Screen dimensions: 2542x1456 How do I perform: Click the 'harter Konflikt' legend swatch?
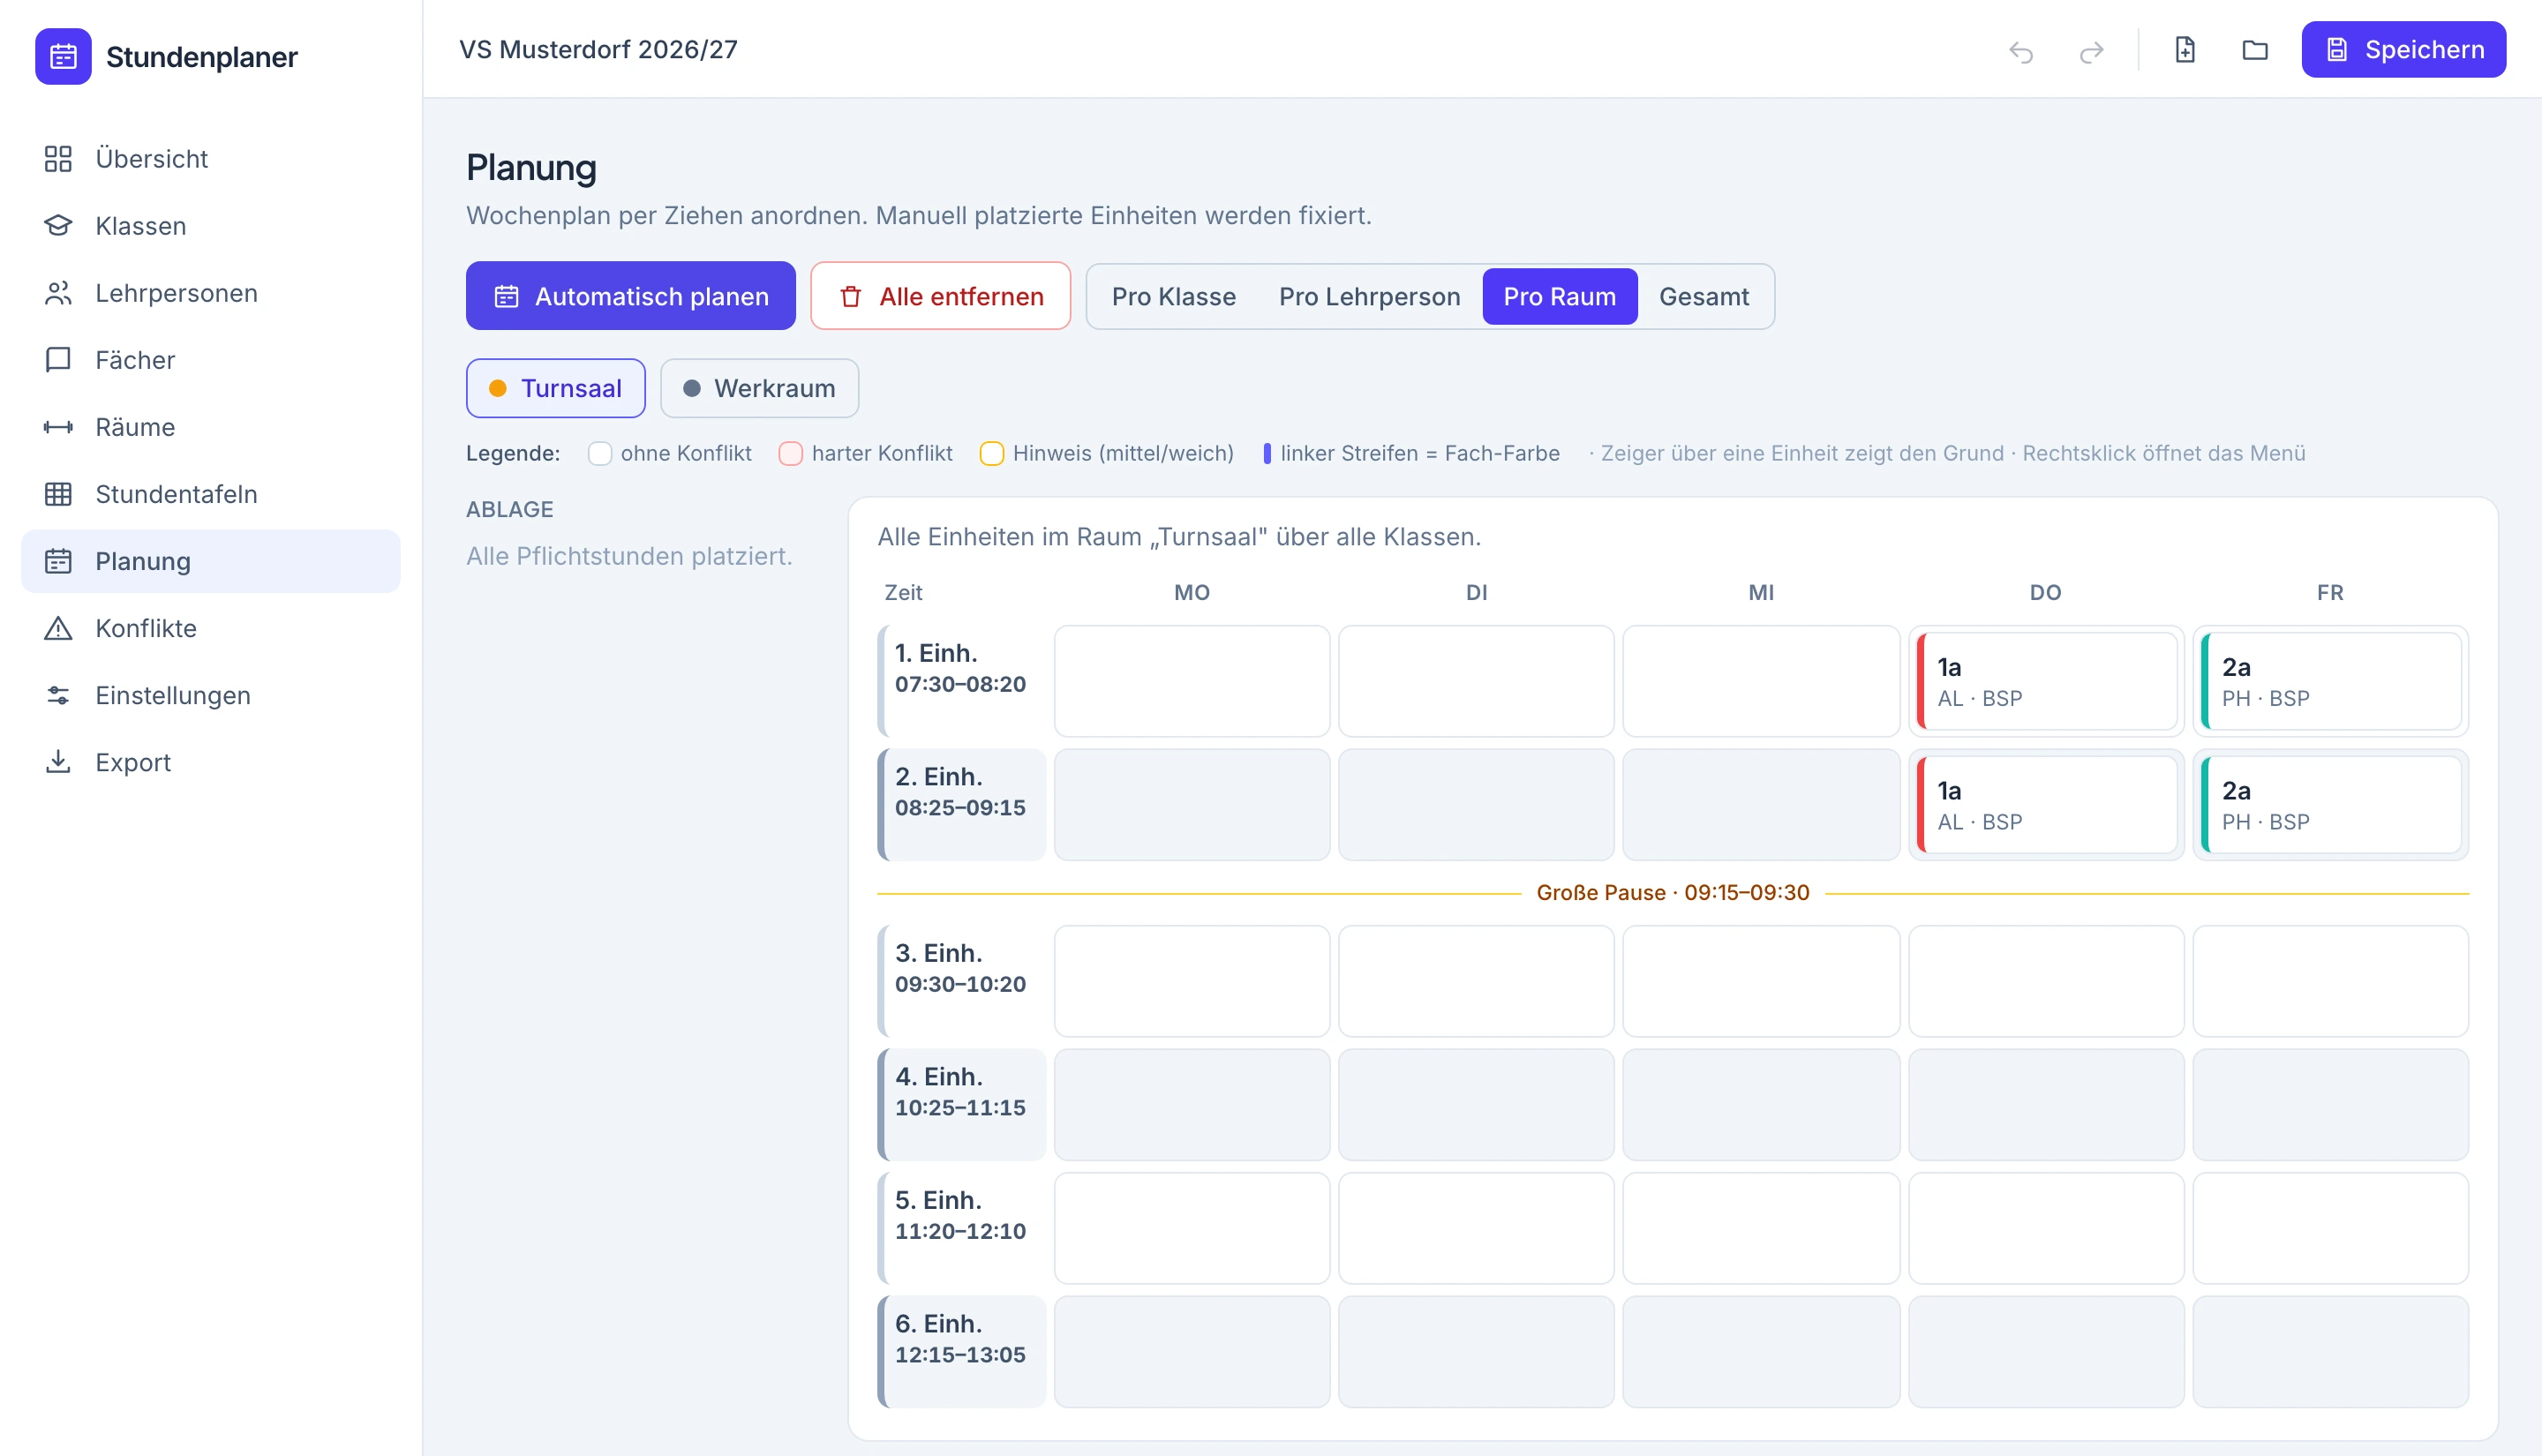(x=791, y=454)
